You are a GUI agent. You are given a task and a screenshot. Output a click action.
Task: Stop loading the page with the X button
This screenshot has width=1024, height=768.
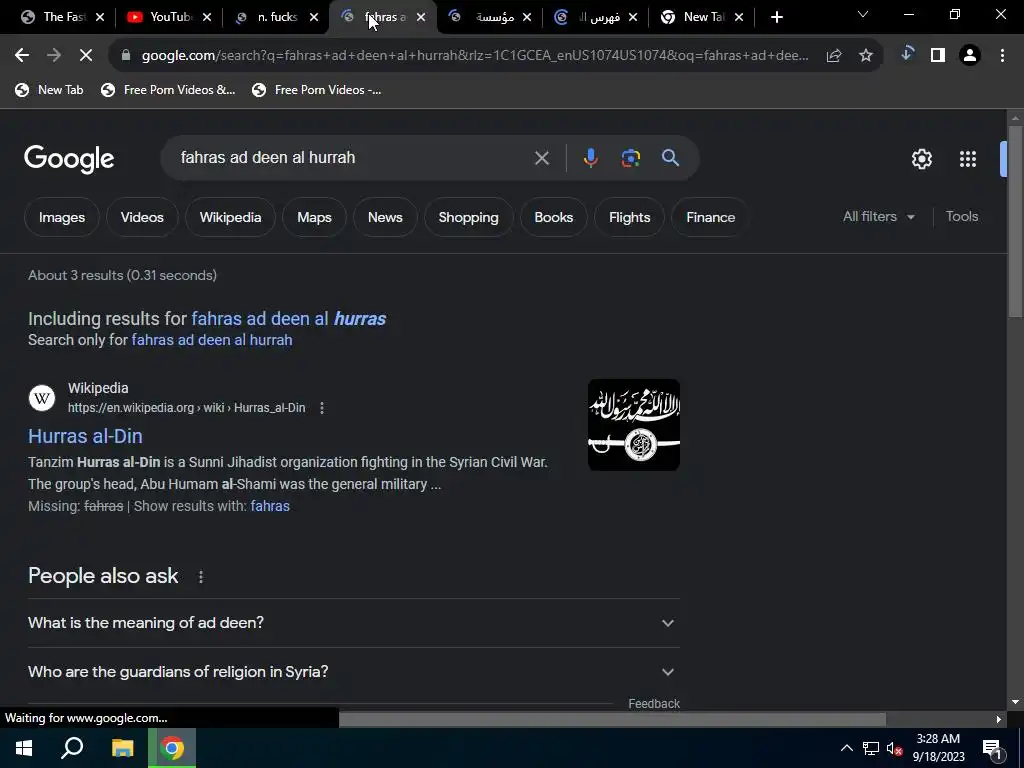click(86, 56)
